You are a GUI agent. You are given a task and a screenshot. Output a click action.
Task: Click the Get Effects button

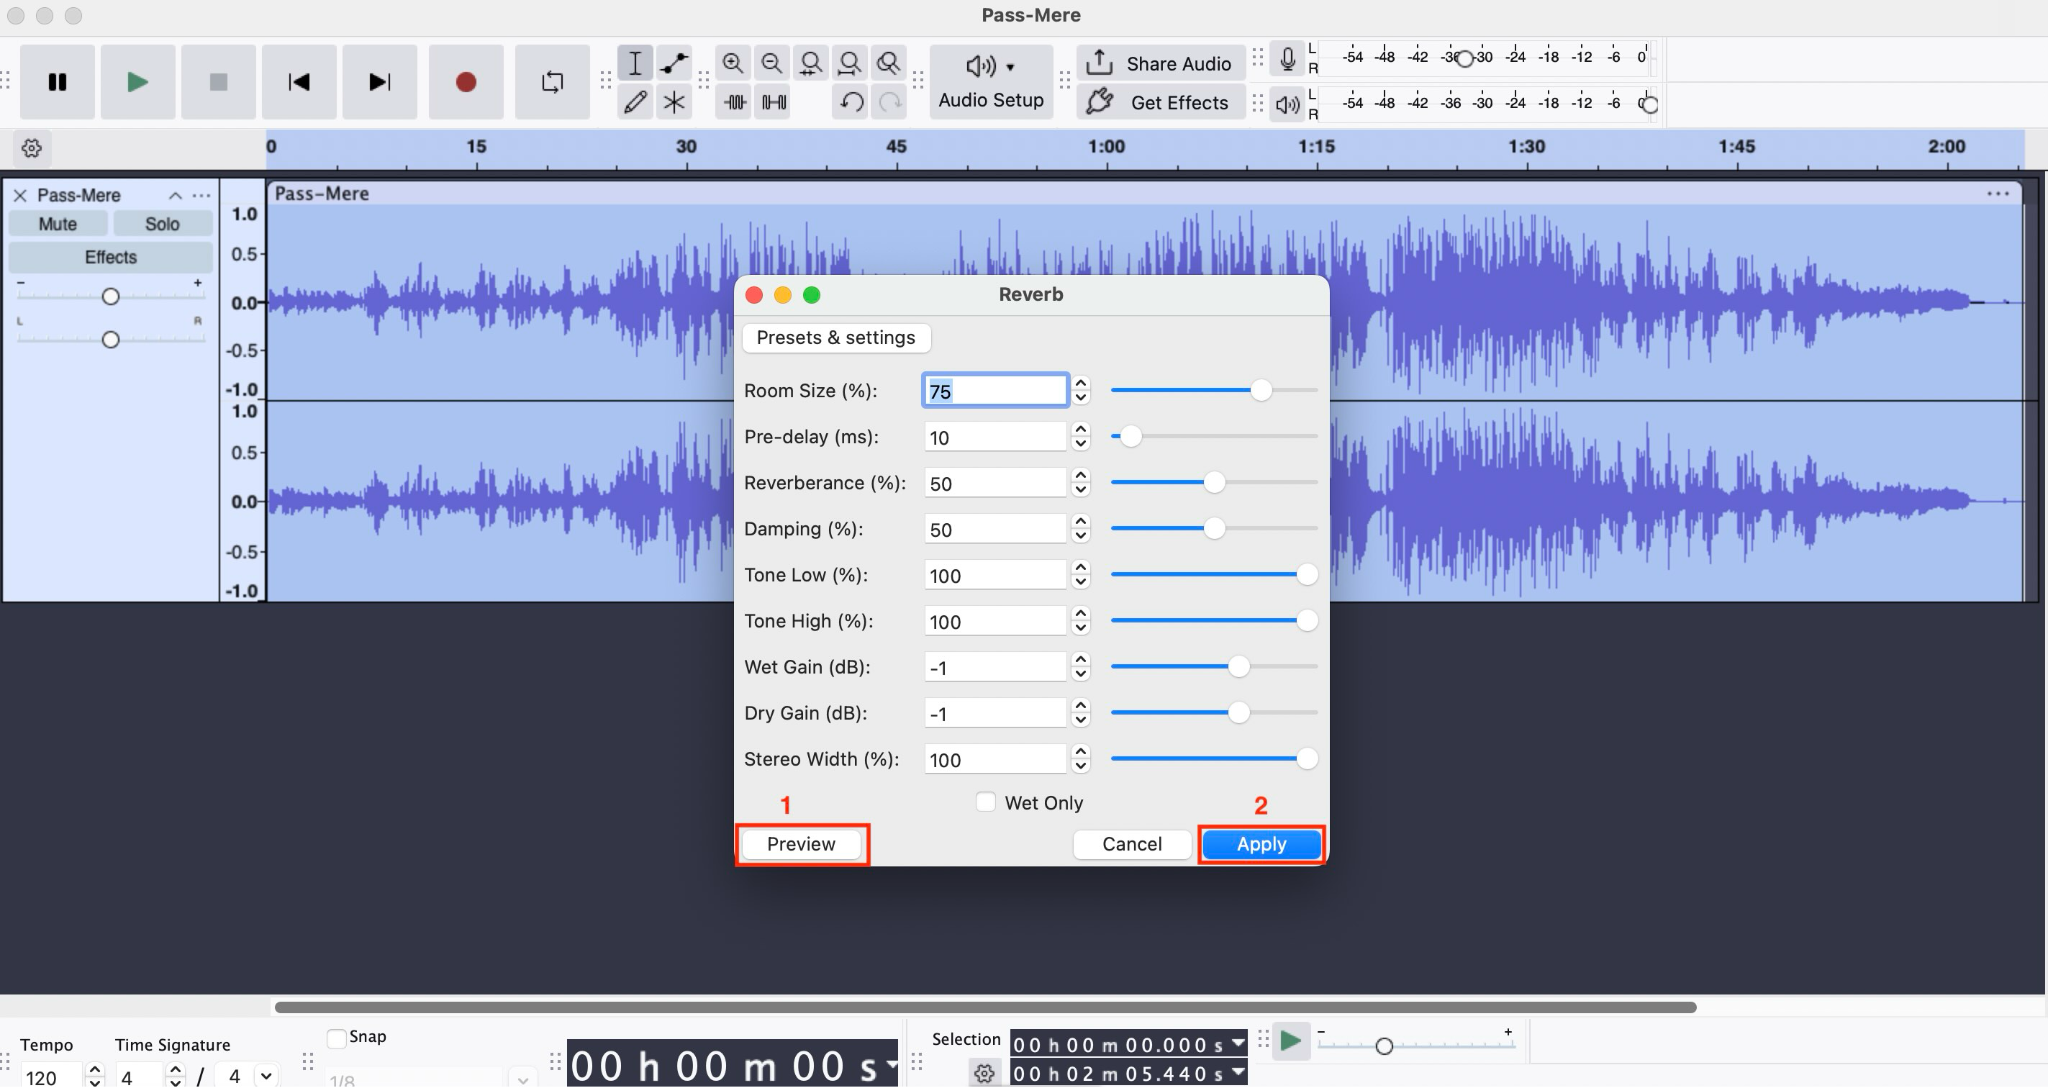[1161, 102]
